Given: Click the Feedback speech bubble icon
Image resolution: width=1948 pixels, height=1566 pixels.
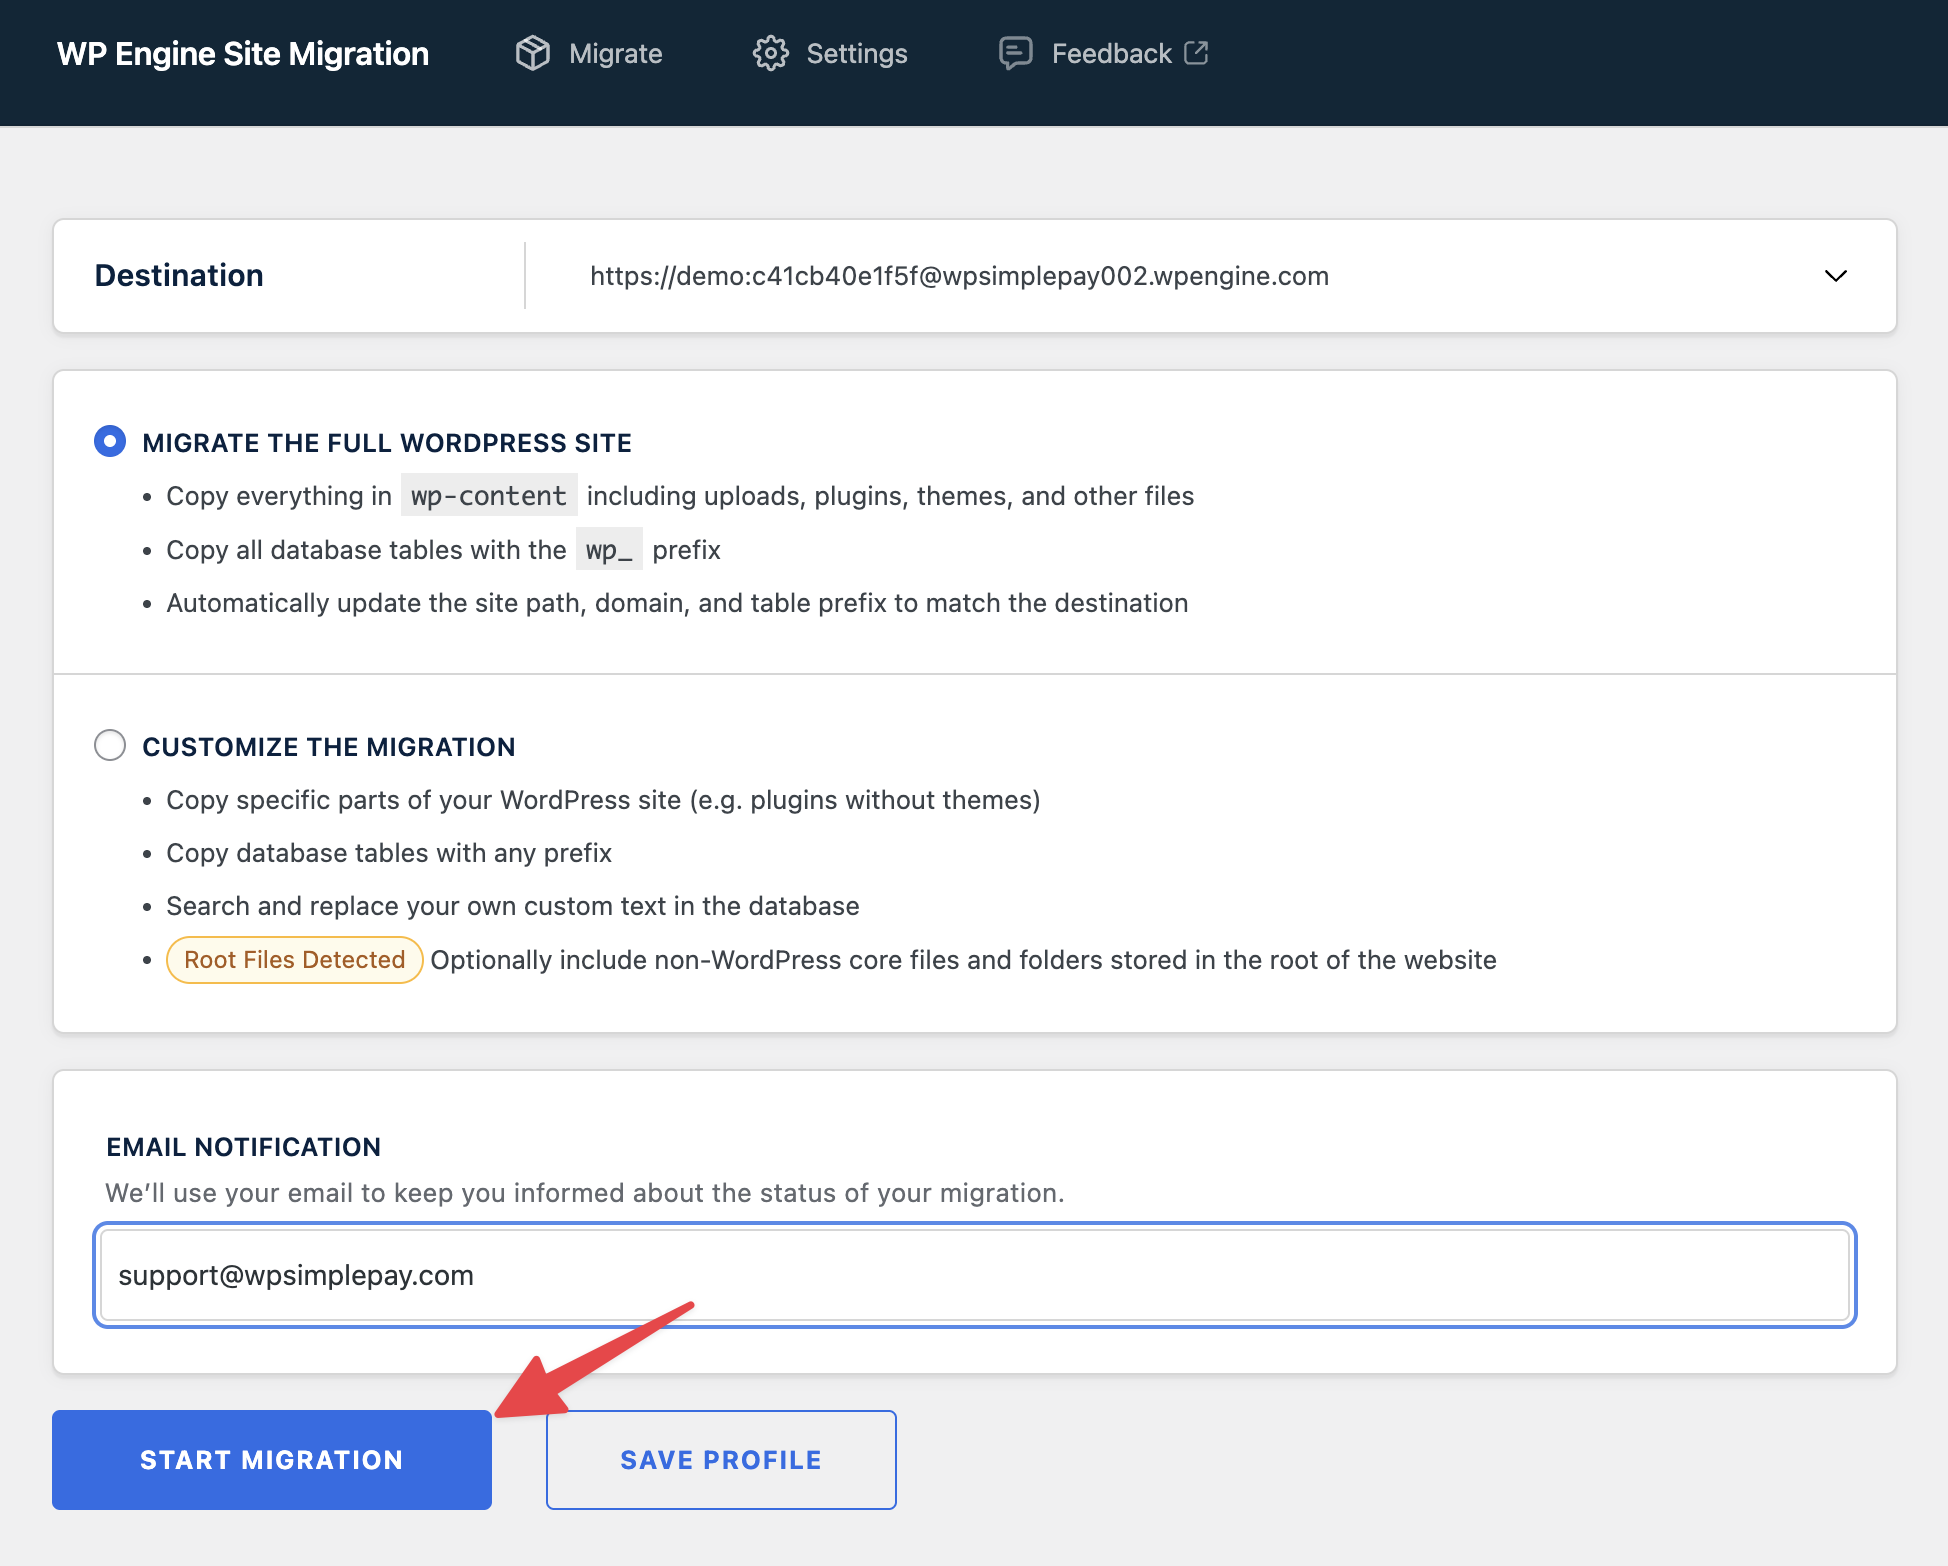Looking at the screenshot, I should (1015, 53).
